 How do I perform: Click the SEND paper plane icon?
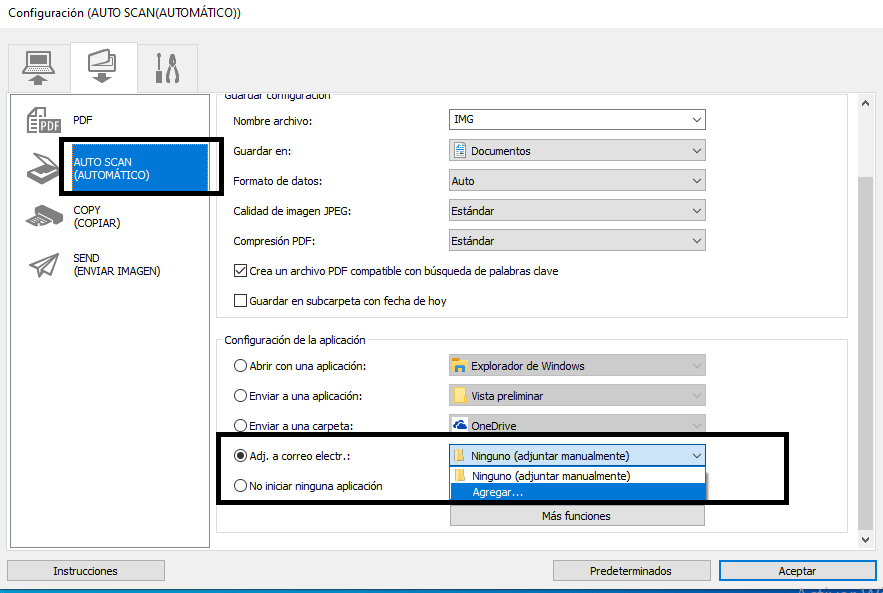pyautogui.click(x=43, y=264)
